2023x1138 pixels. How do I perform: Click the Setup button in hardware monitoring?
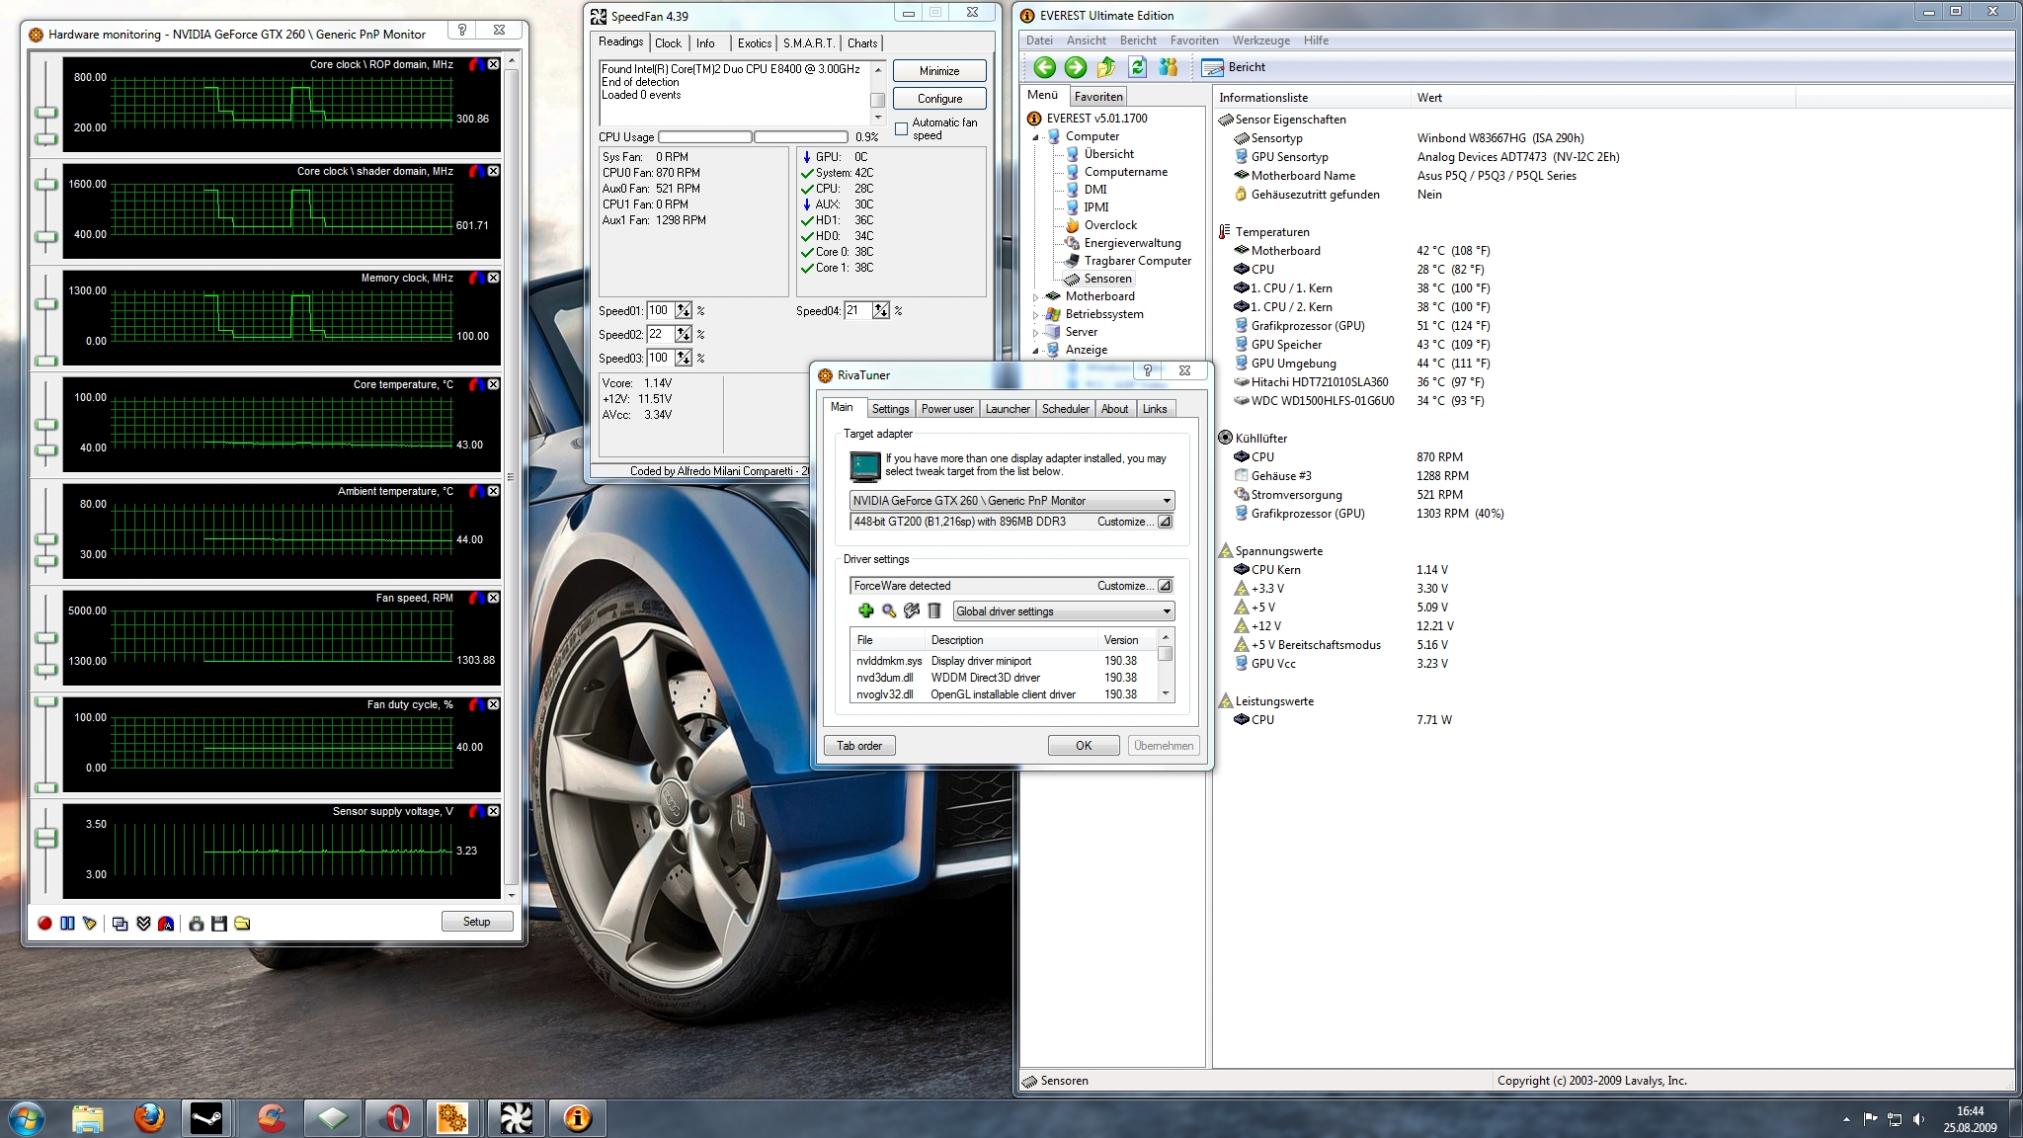(x=476, y=922)
